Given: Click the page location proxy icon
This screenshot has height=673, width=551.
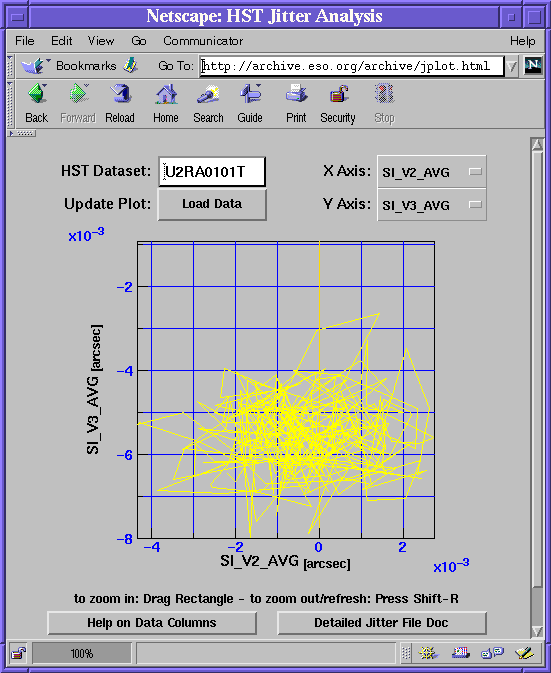Looking at the screenshot, I should (x=131, y=65).
